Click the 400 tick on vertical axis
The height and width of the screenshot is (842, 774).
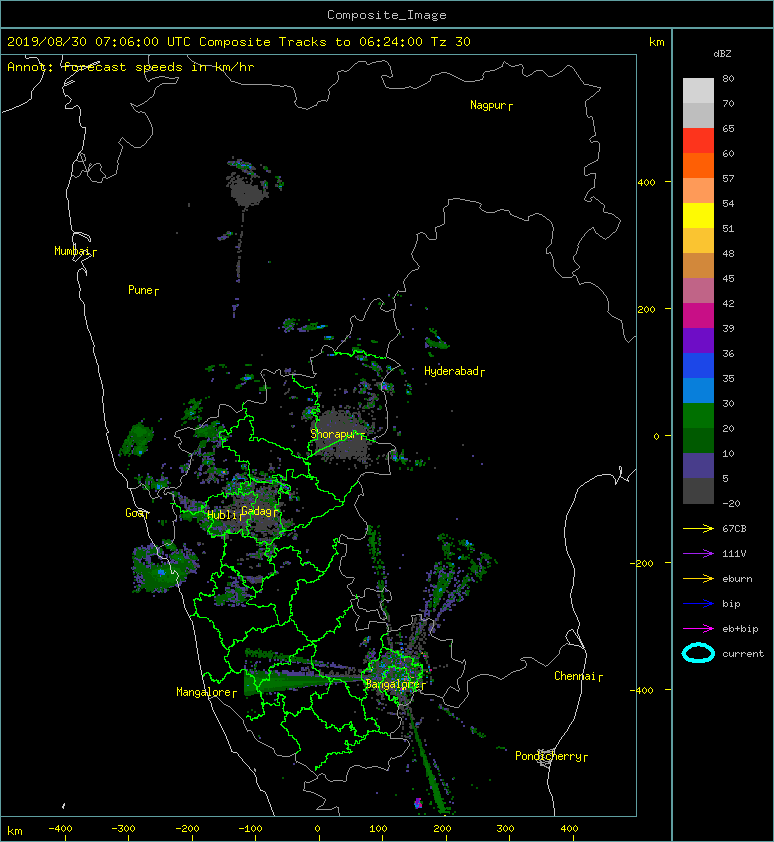[x=647, y=183]
